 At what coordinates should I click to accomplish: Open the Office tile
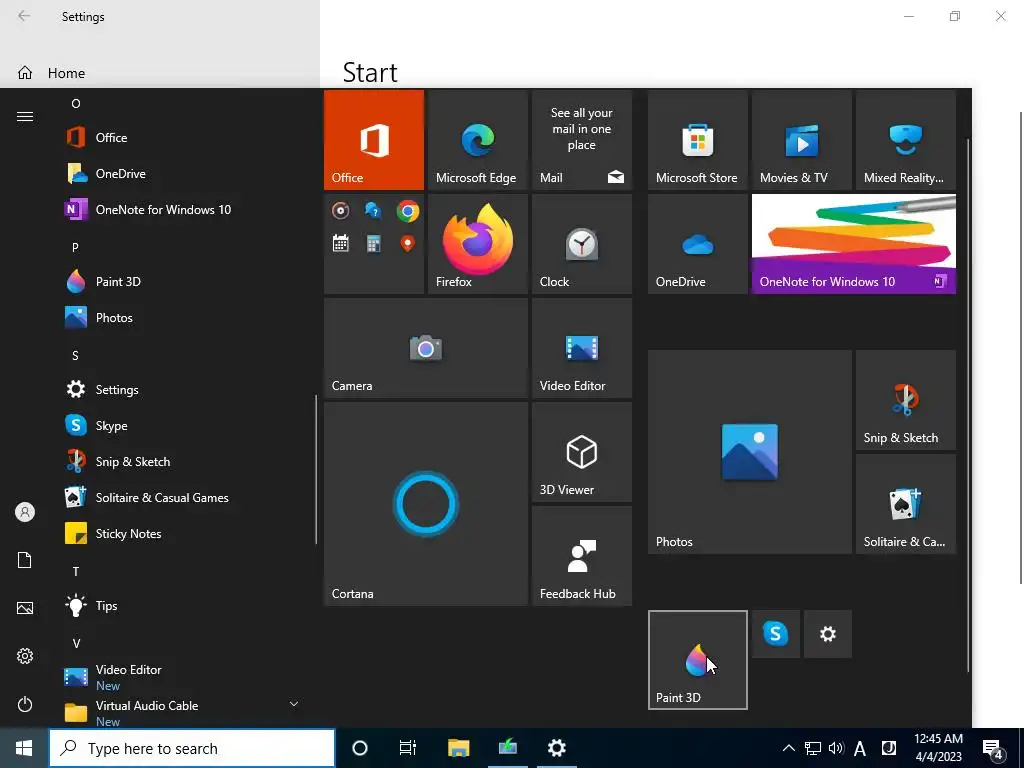[x=374, y=140]
